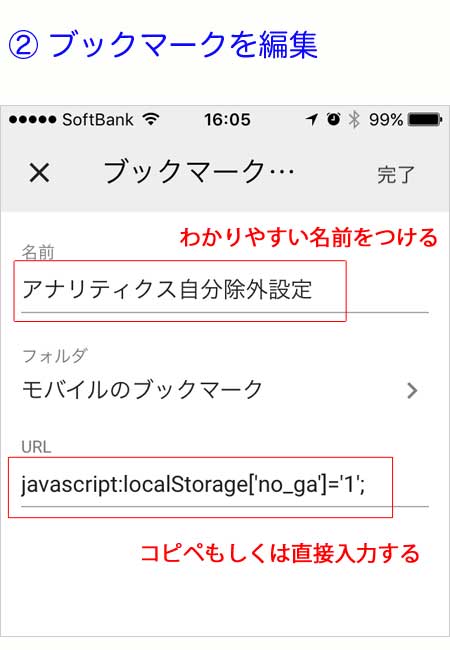Click the Bluetooth status icon
450x650 pixels.
[x=354, y=120]
